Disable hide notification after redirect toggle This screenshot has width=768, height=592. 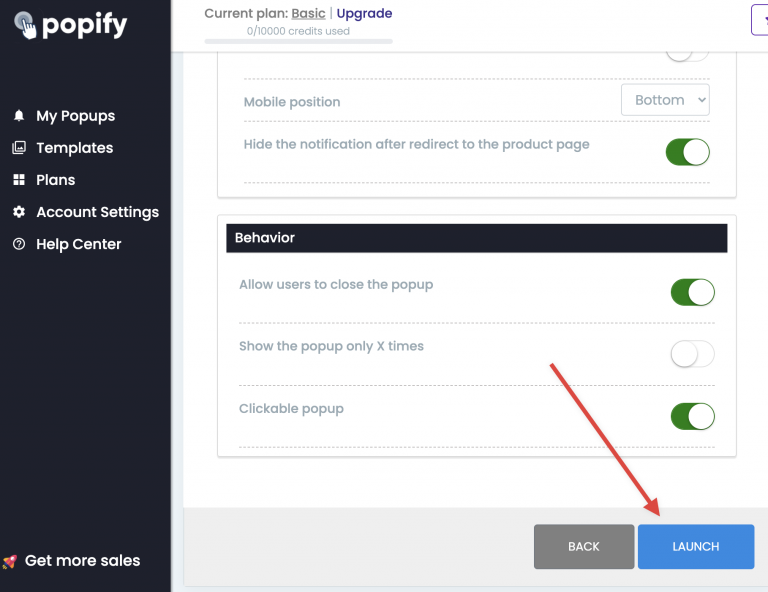(x=687, y=152)
